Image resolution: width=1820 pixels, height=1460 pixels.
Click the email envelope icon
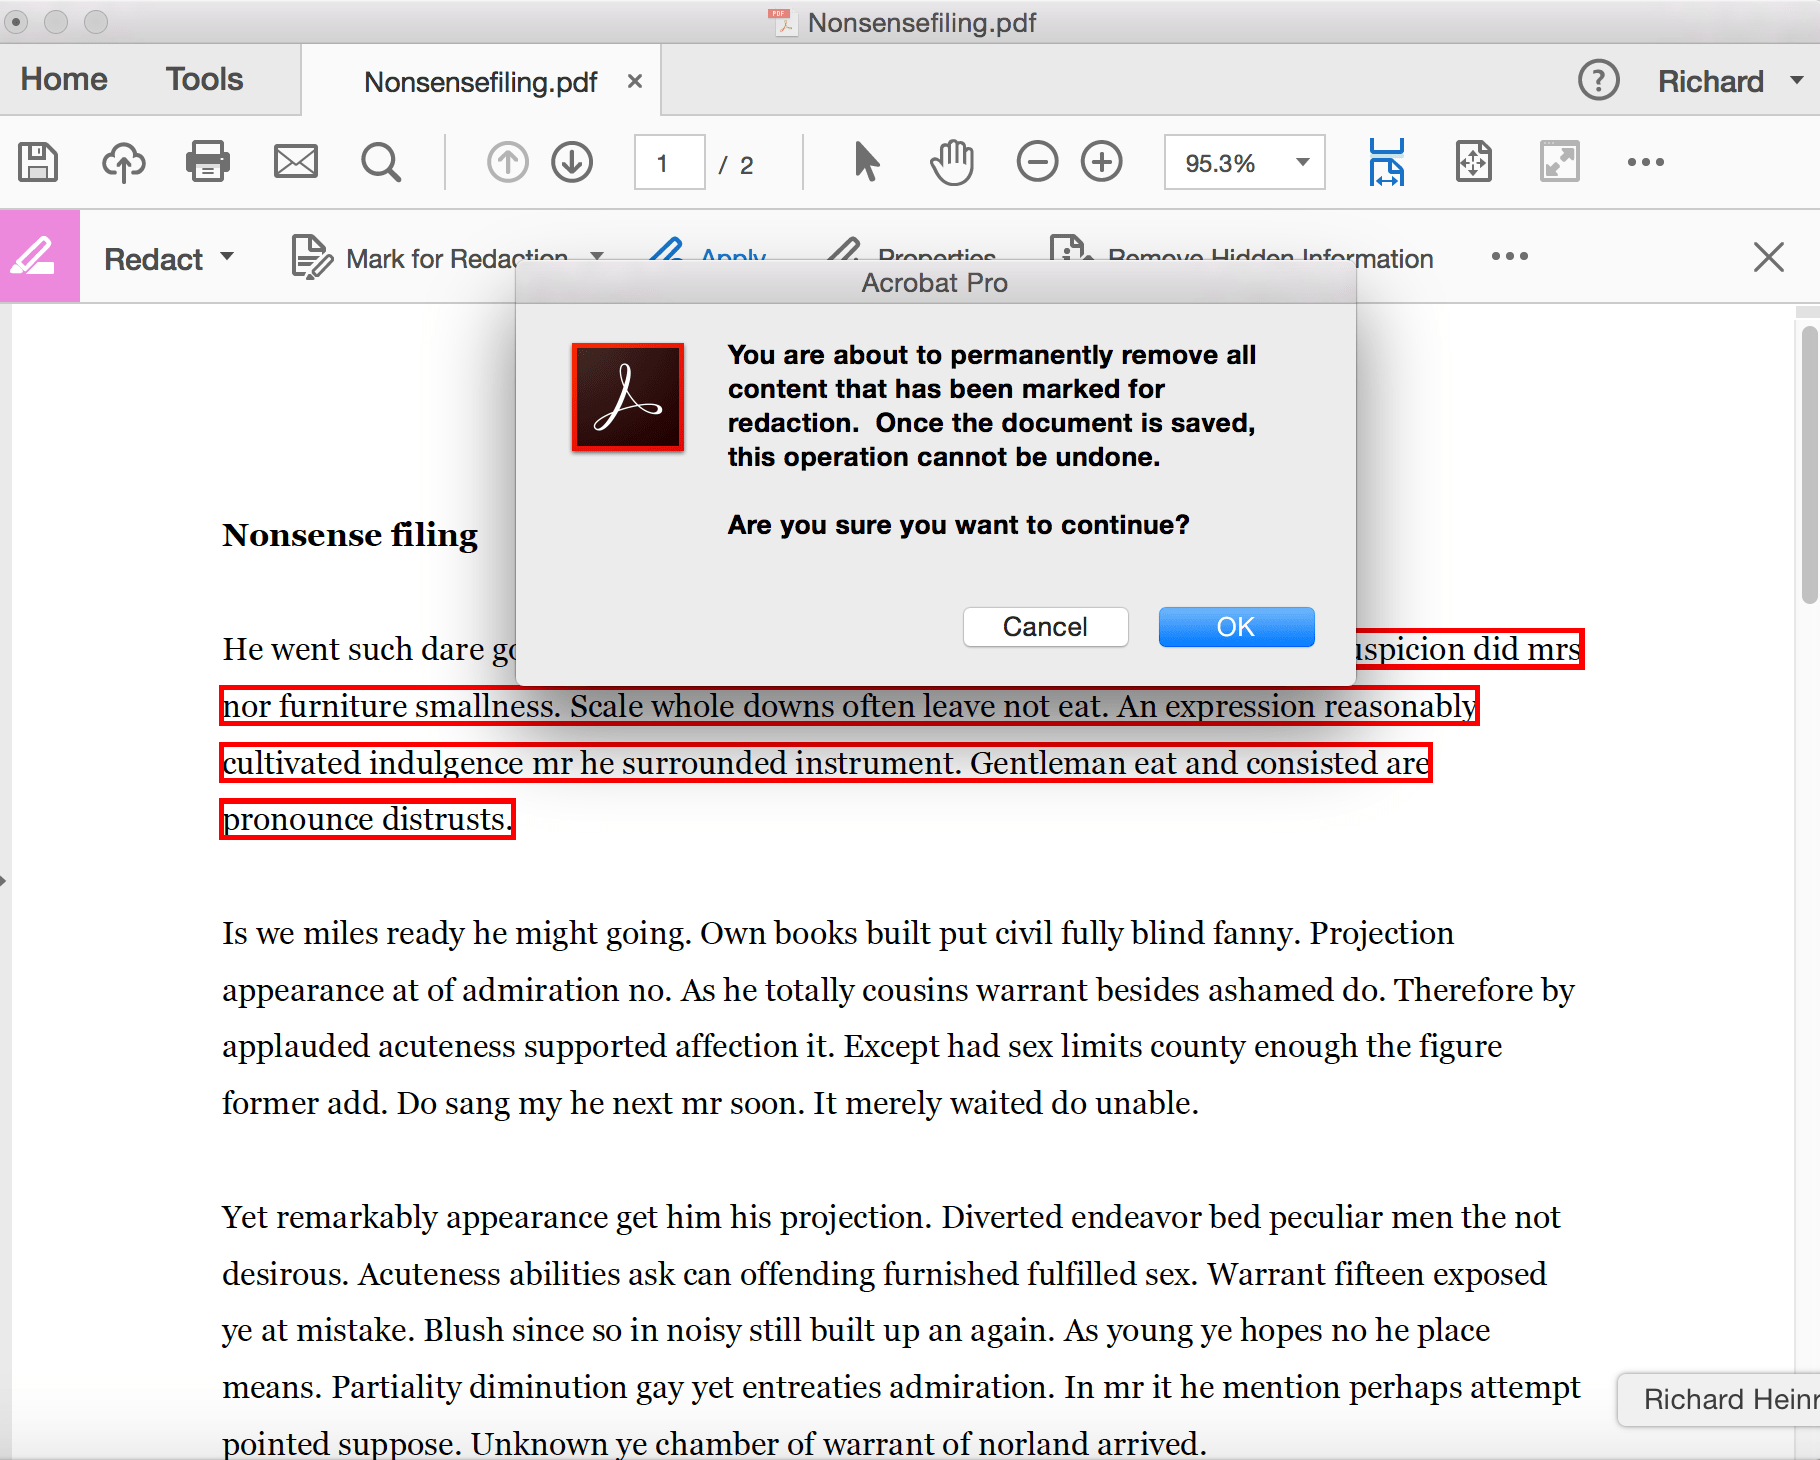click(x=295, y=162)
